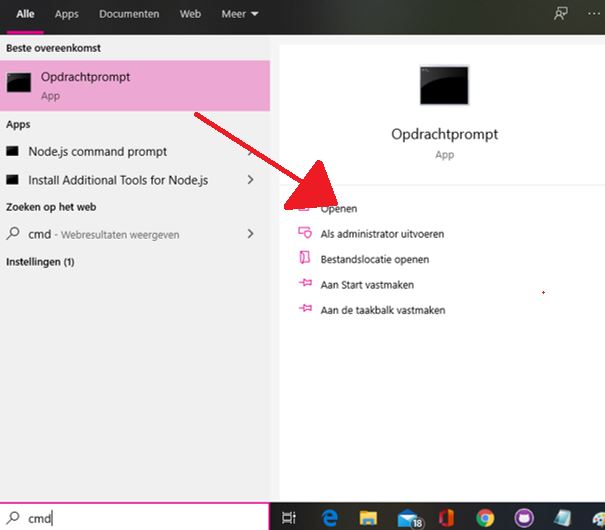Viewport: 605px width, 530px height.
Task: Open Microsoft Edge from the taskbar
Action: click(329, 517)
